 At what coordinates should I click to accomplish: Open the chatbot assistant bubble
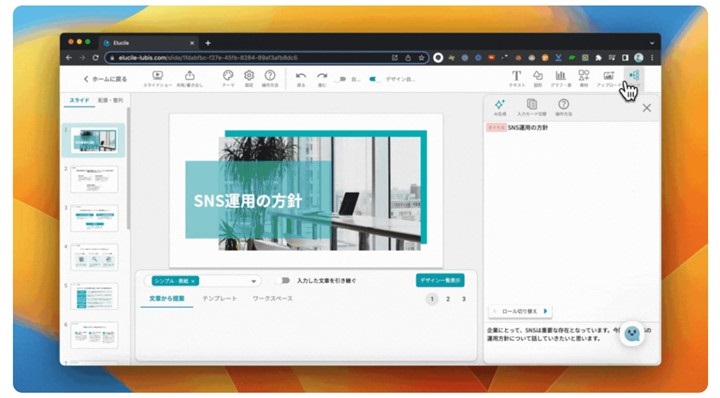[x=632, y=334]
